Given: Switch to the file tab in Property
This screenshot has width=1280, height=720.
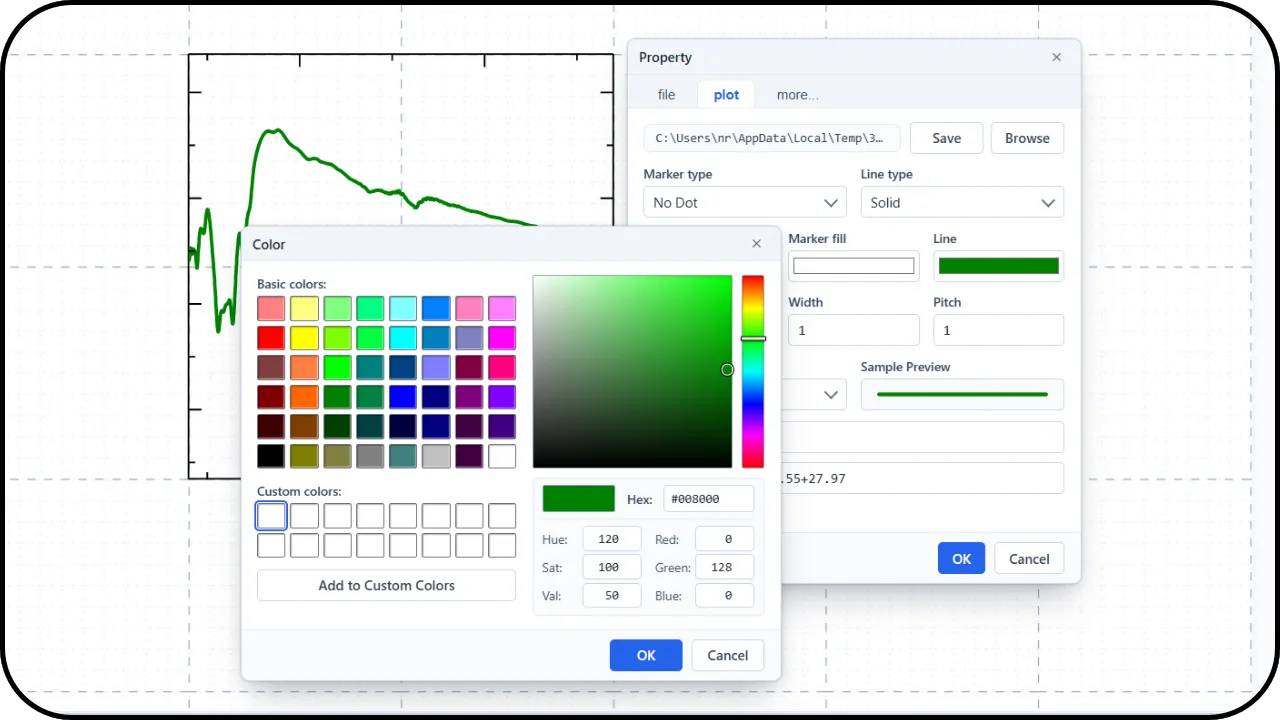Looking at the screenshot, I should (x=666, y=95).
